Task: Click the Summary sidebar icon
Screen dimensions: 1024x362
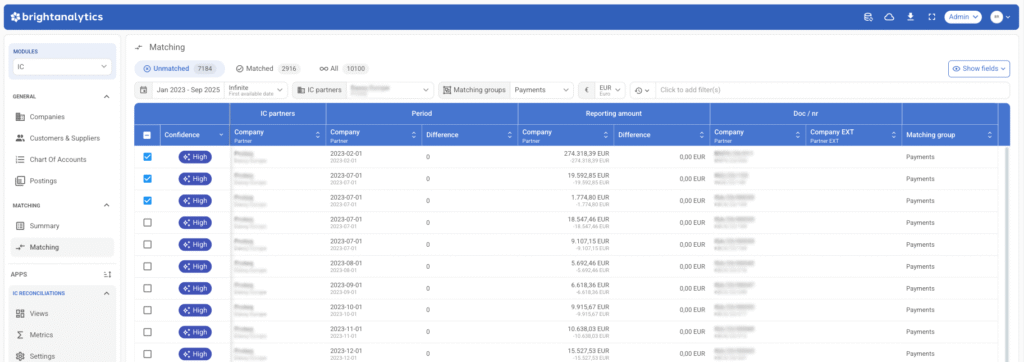Action: tap(20, 226)
